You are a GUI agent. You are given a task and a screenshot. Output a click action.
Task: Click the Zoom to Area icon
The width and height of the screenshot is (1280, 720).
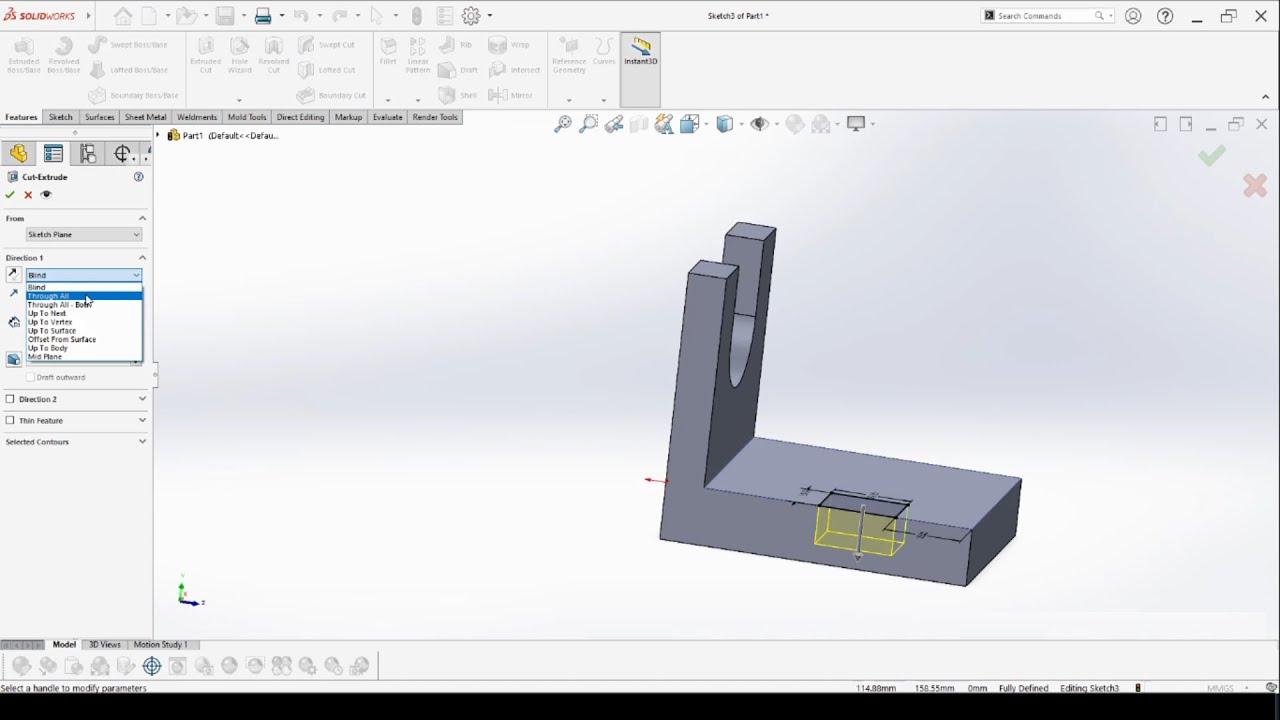(589, 124)
